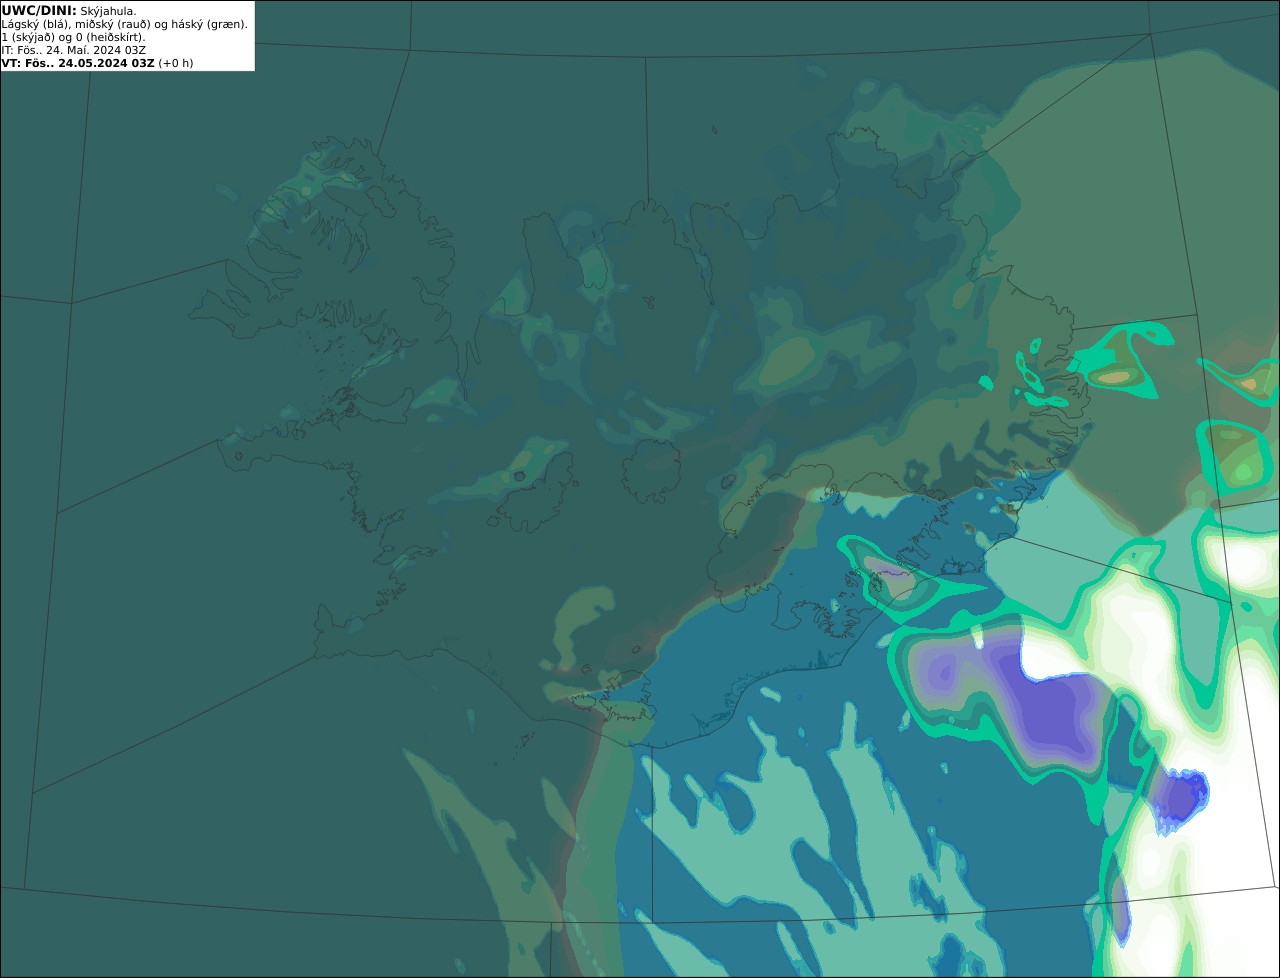Click the "VT: Fös.. 24.05.2024 03Z (+0 h)" line

coord(98,63)
